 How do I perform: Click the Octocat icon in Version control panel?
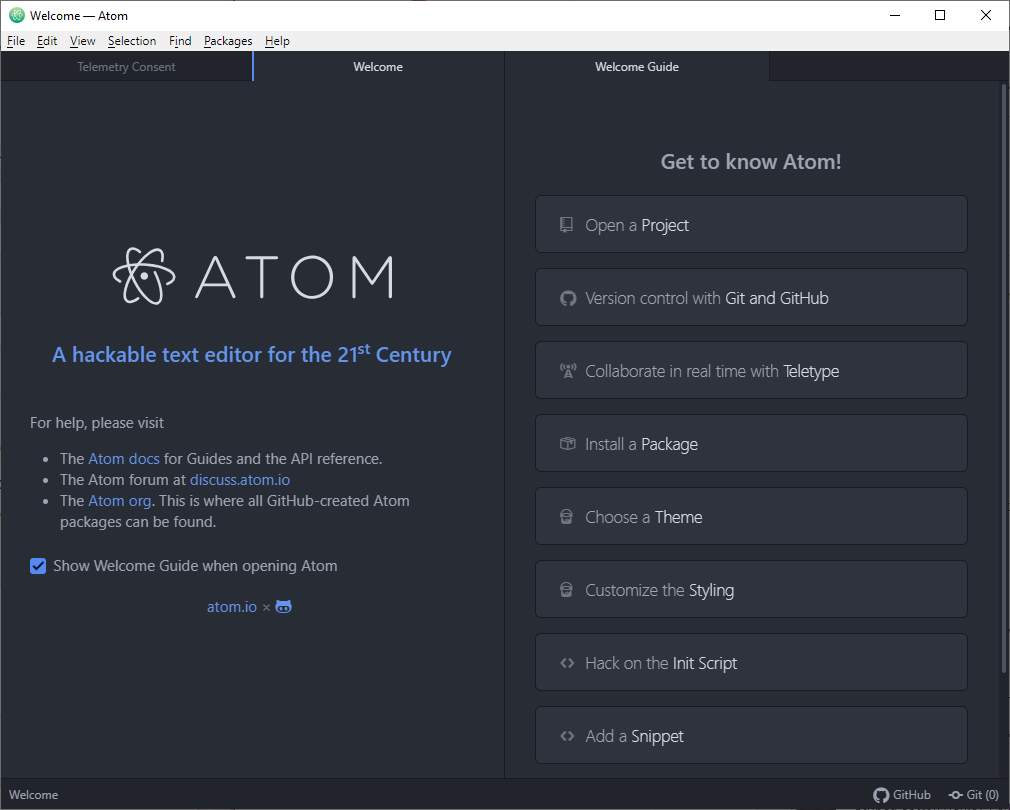567,297
